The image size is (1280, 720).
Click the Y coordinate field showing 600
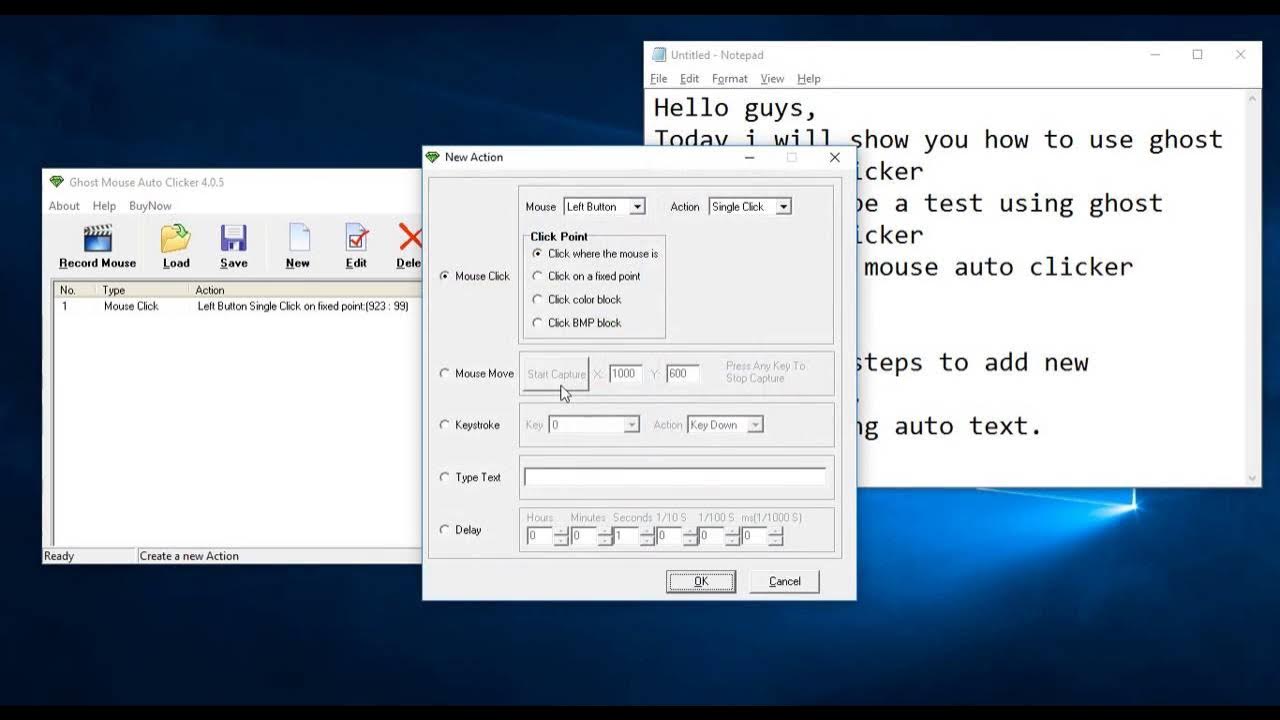[683, 374]
